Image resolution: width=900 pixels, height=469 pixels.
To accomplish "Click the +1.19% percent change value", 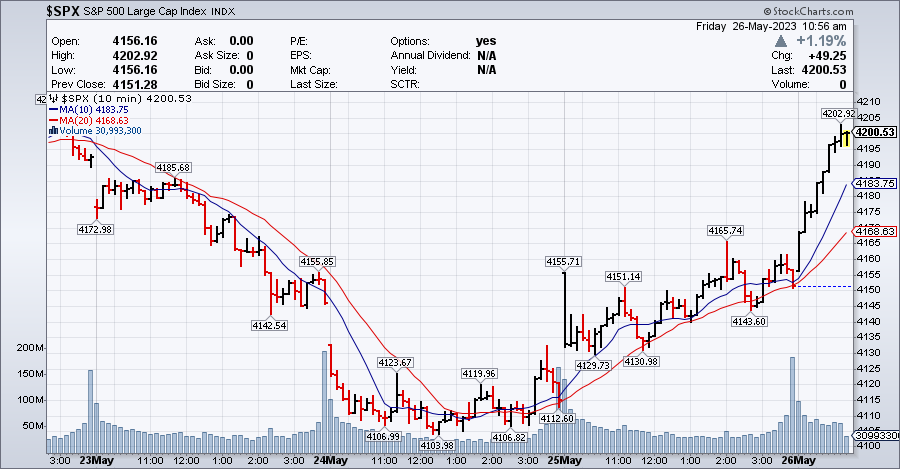I will click(820, 41).
